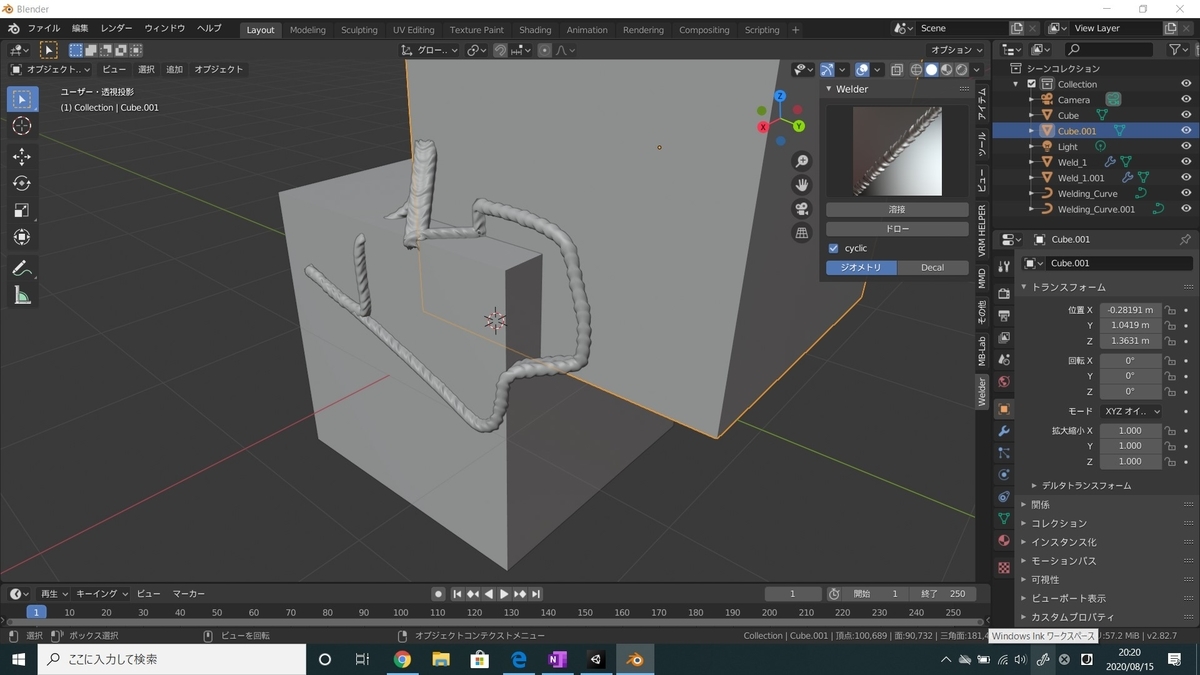Open the キーイング popover

(x=103, y=594)
